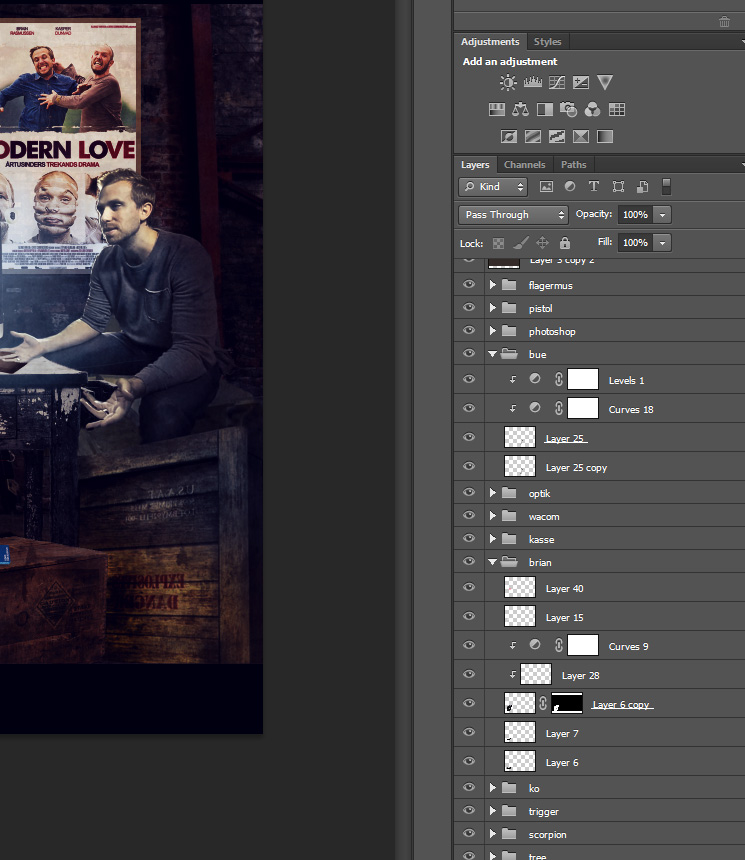Select the Layer 7 row
This screenshot has width=745, height=860.
click(x=599, y=732)
